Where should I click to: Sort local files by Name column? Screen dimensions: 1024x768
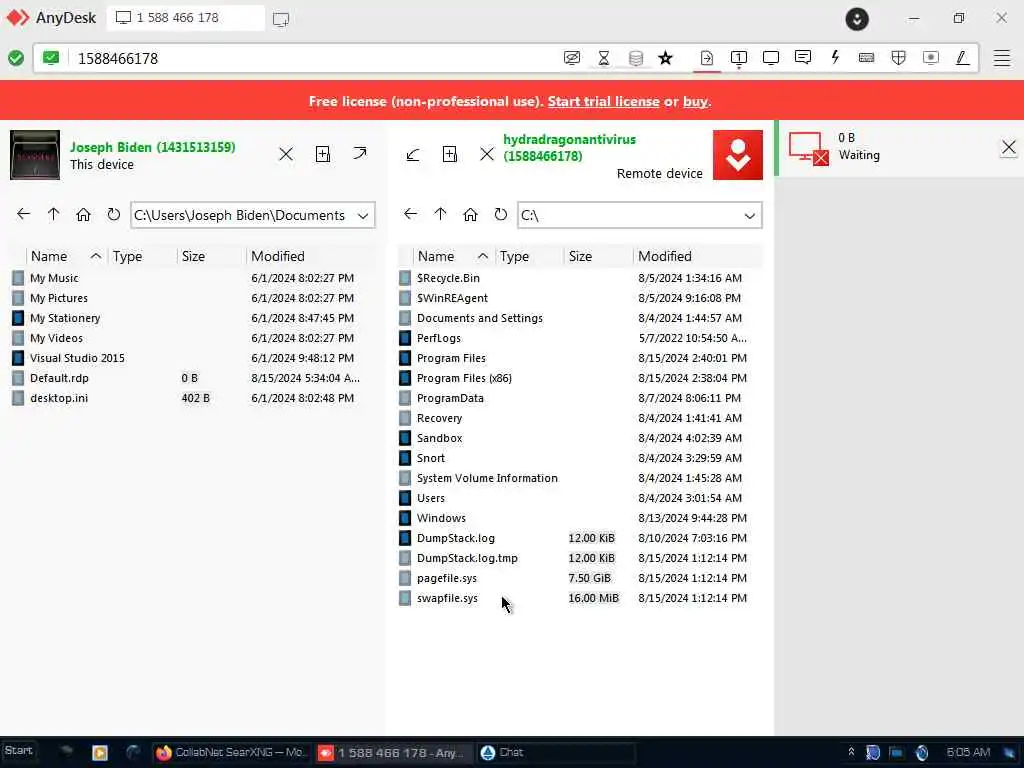65,256
